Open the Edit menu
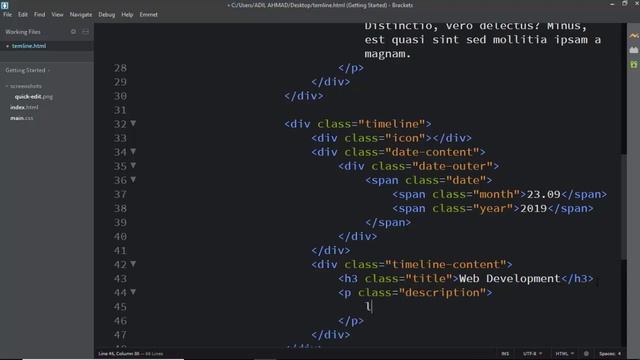The height and width of the screenshot is (360, 640). point(23,14)
